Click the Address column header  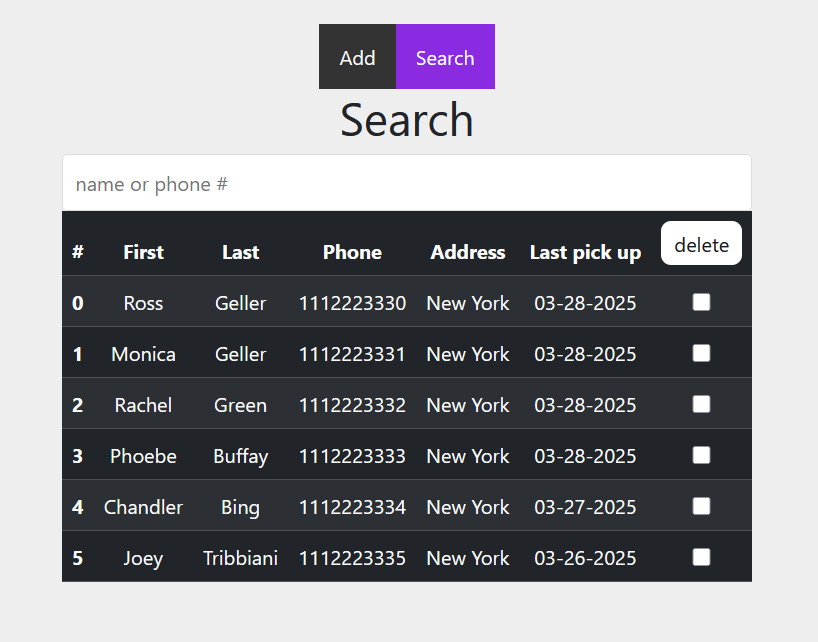pyautogui.click(x=468, y=252)
